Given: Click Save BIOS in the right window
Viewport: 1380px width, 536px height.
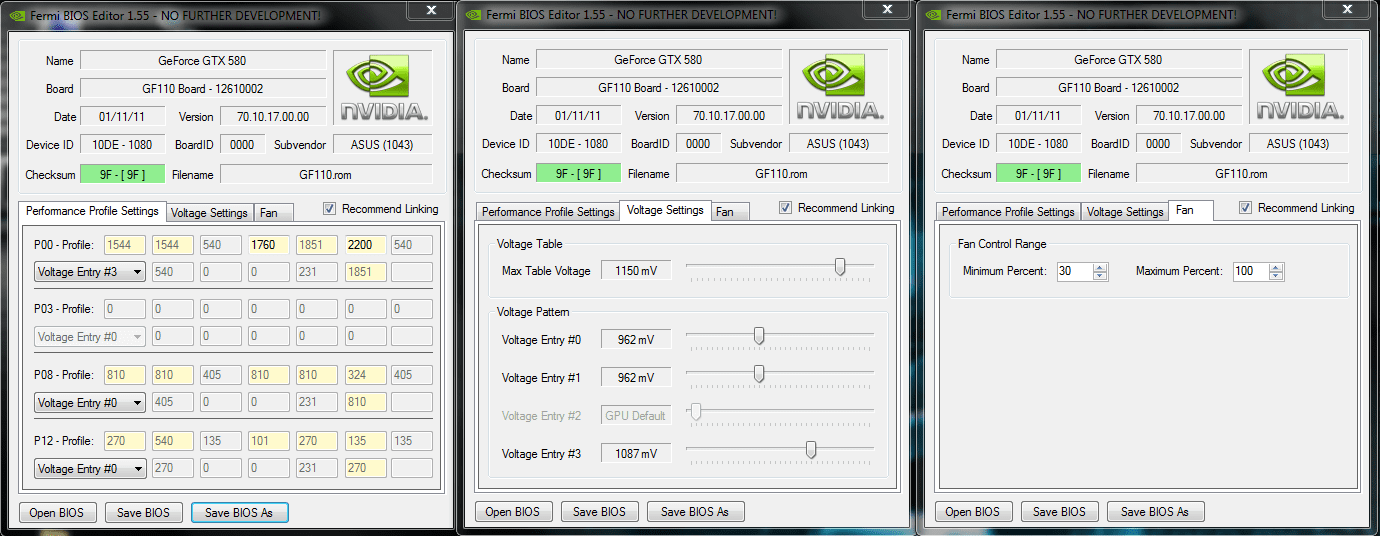Looking at the screenshot, I should [1060, 511].
